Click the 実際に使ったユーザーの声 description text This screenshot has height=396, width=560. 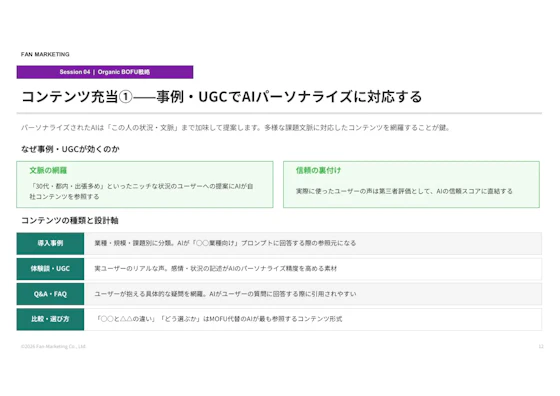pos(404,191)
